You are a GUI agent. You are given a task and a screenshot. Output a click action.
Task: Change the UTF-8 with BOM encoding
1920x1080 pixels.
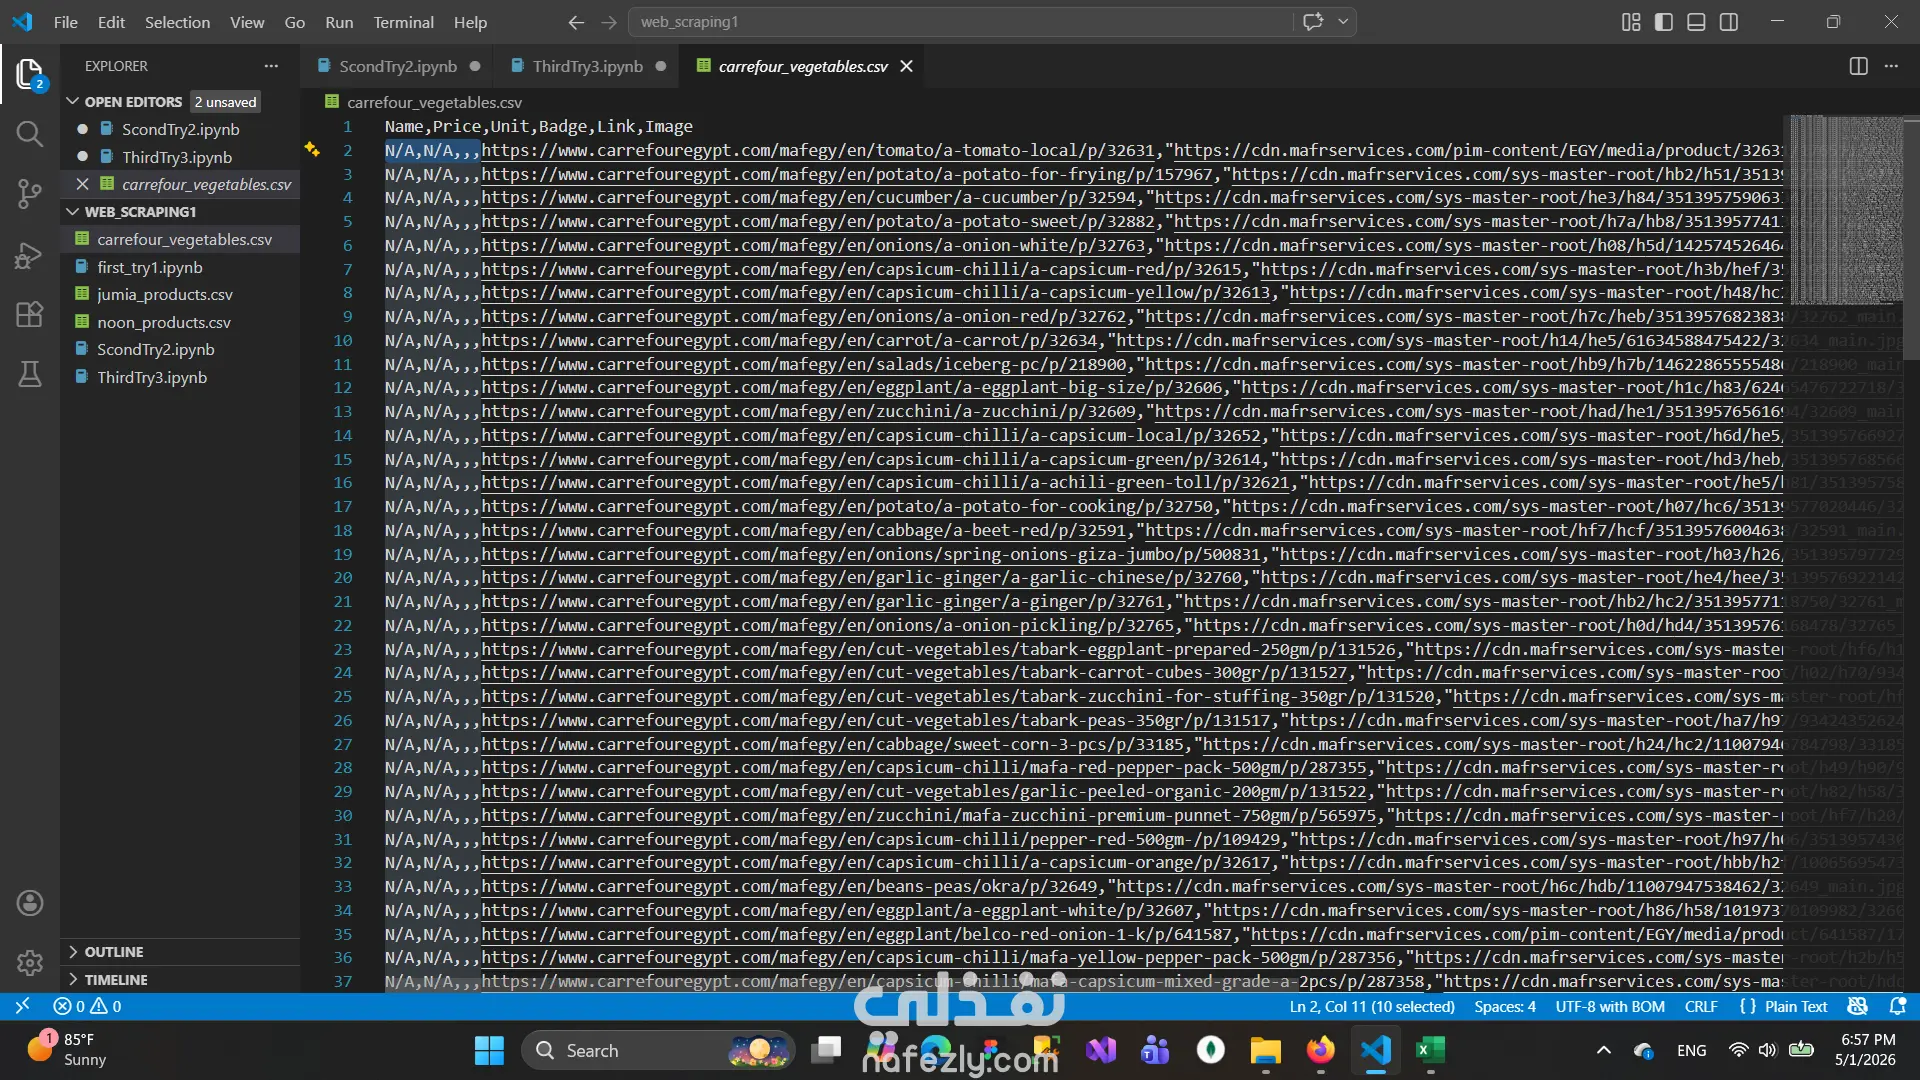point(1610,1006)
